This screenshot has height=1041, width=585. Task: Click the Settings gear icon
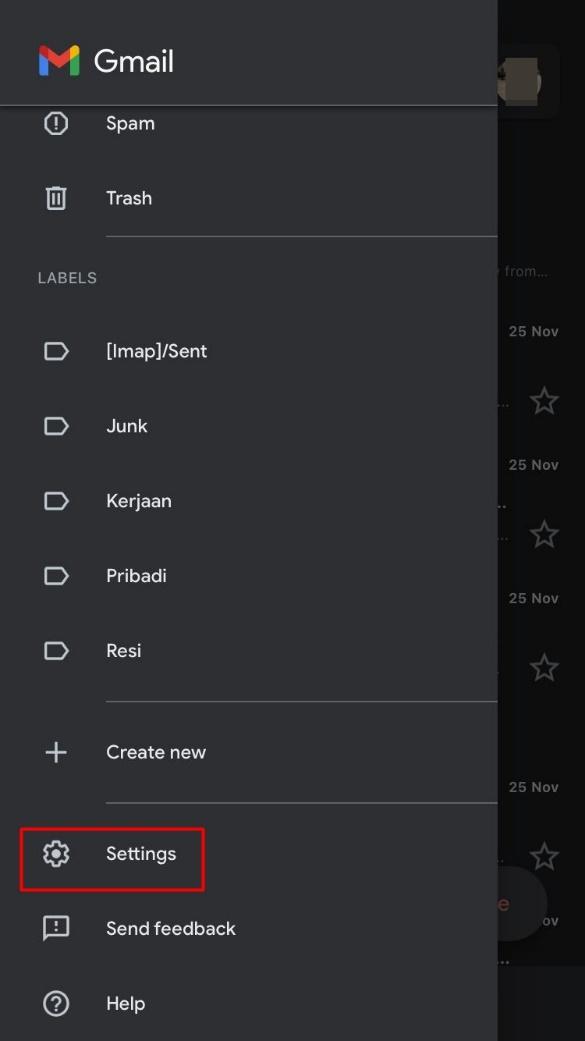(x=56, y=854)
